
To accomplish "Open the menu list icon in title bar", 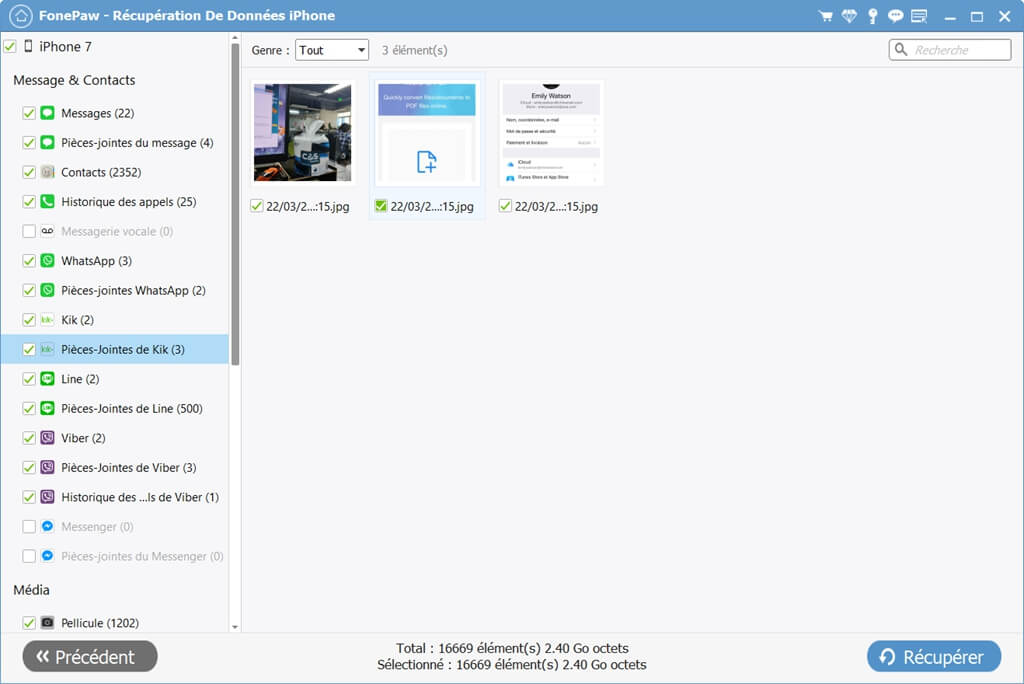I will point(919,16).
